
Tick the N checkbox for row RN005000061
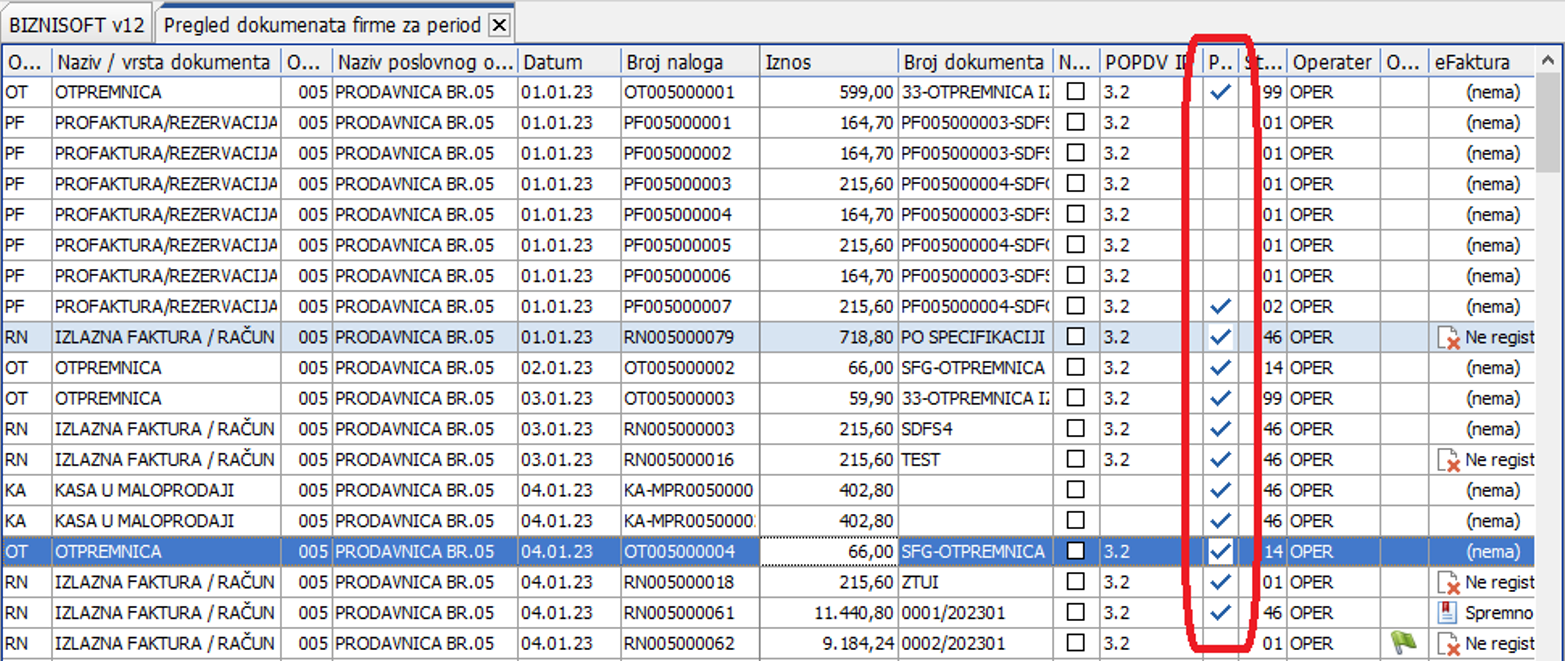point(1076,612)
